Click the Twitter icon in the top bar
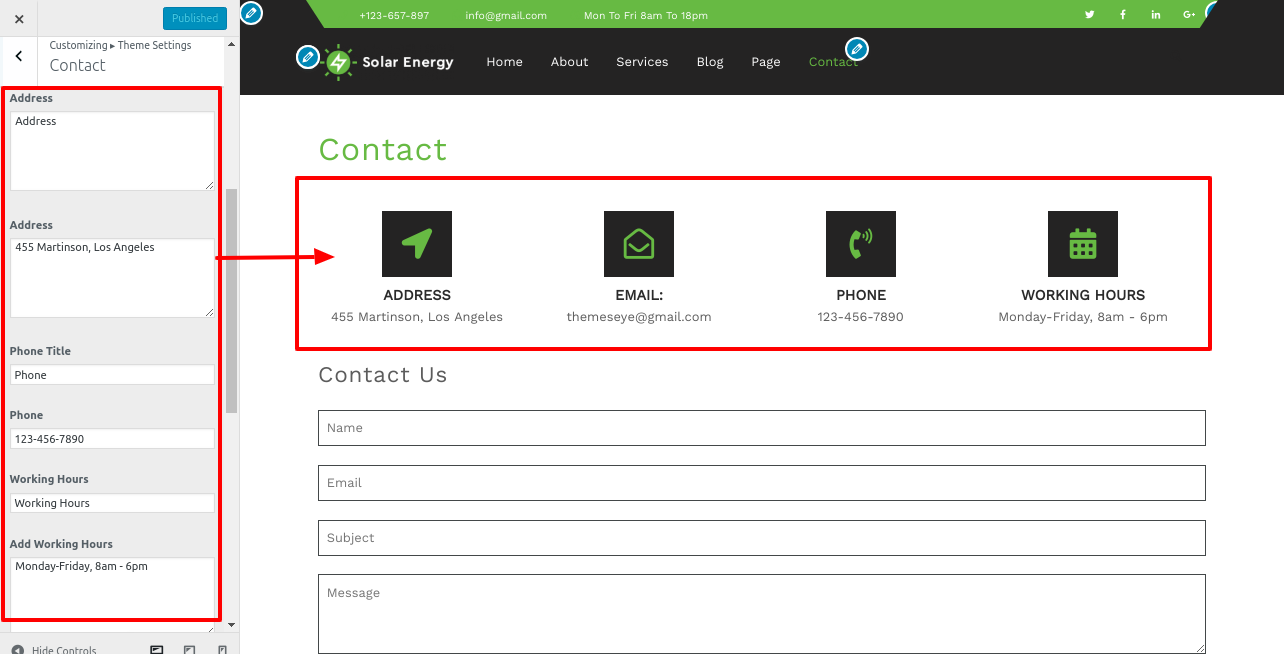The image size is (1284, 654). coord(1089,15)
